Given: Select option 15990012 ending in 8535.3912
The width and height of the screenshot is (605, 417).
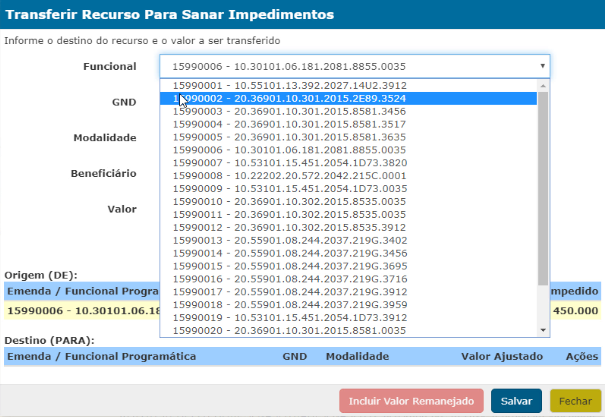Looking at the screenshot, I should click(288, 226).
